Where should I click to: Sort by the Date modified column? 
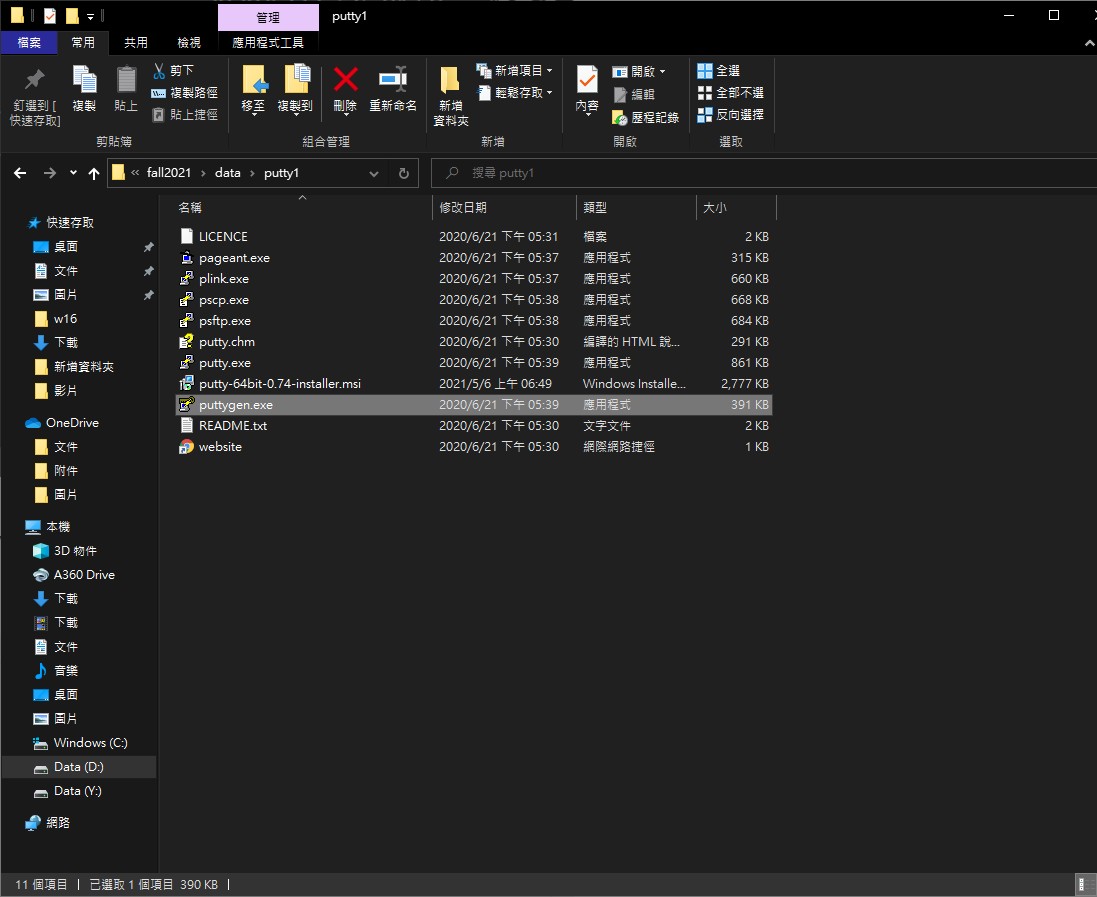click(x=504, y=208)
